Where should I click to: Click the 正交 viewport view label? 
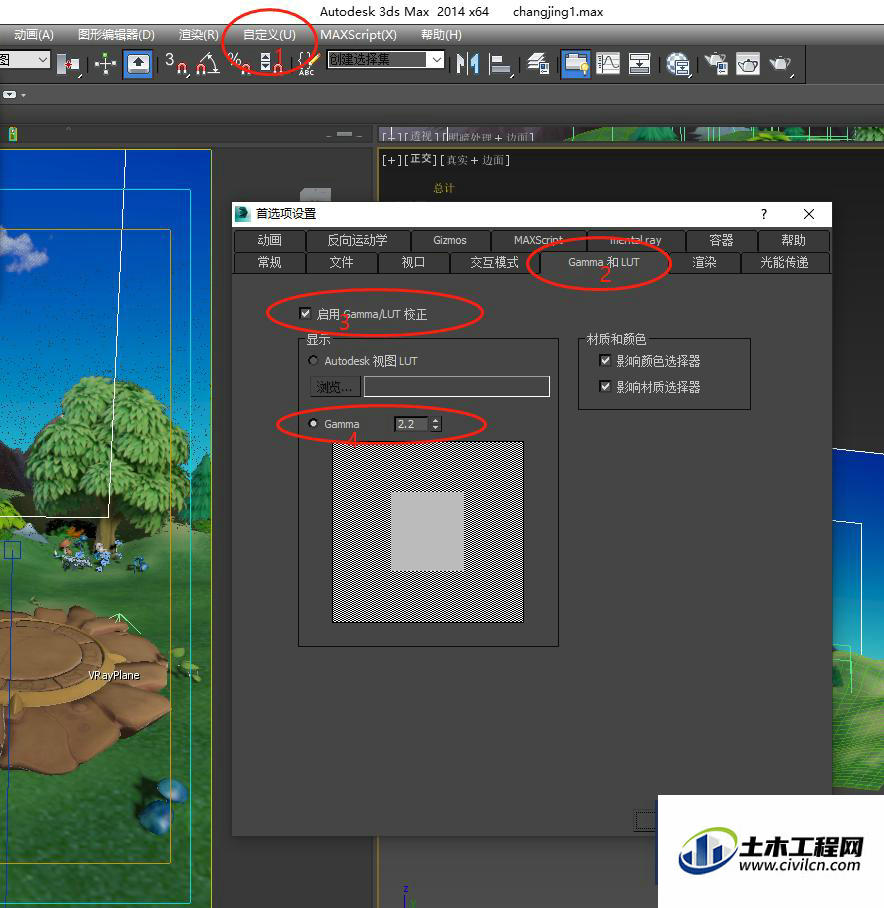tap(421, 159)
